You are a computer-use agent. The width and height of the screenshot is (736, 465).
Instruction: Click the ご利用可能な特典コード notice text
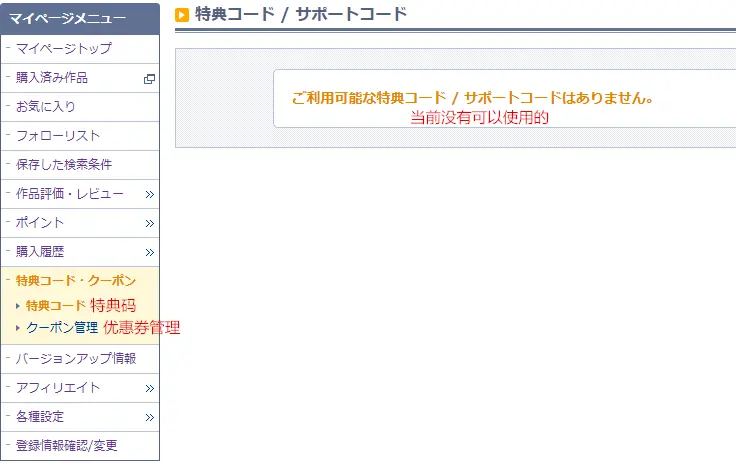coord(472,98)
